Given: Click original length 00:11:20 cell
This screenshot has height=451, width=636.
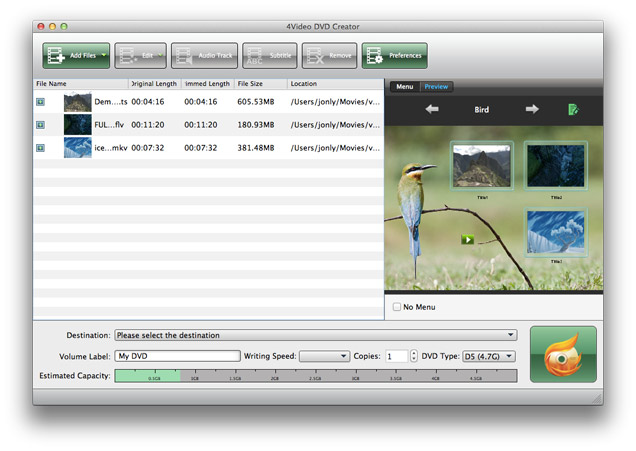Looking at the screenshot, I should pos(148,125).
